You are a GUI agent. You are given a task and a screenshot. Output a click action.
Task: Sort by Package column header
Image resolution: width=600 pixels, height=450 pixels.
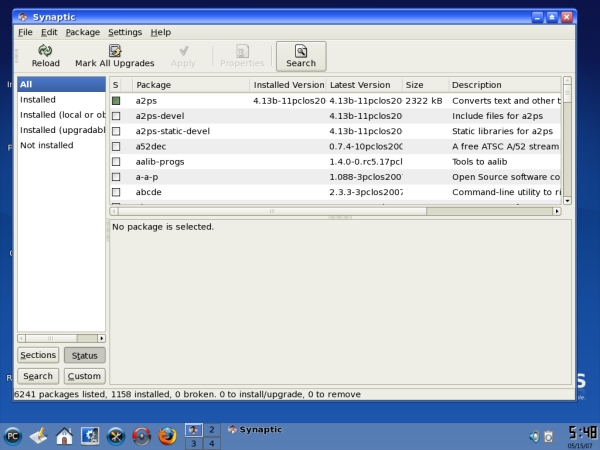pyautogui.click(x=191, y=85)
